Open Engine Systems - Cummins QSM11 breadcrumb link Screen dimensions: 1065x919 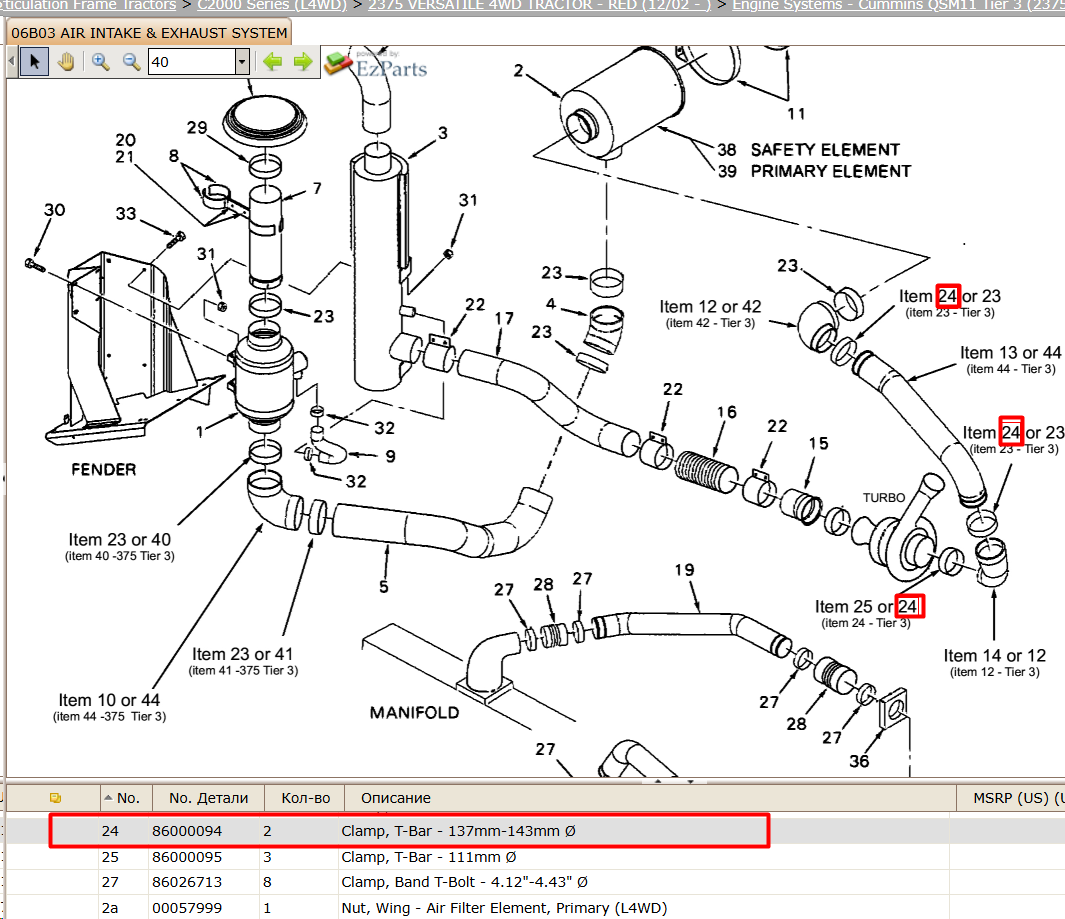898,5
